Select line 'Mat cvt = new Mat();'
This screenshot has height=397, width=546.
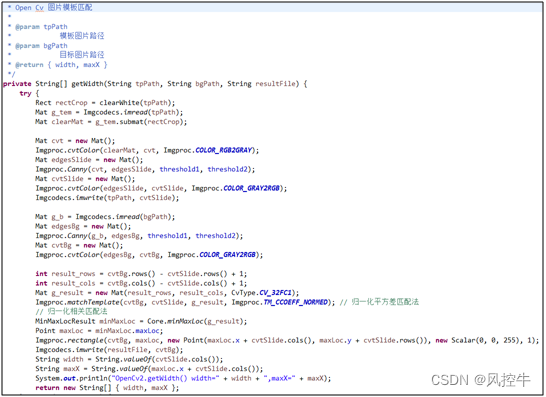click(75, 141)
